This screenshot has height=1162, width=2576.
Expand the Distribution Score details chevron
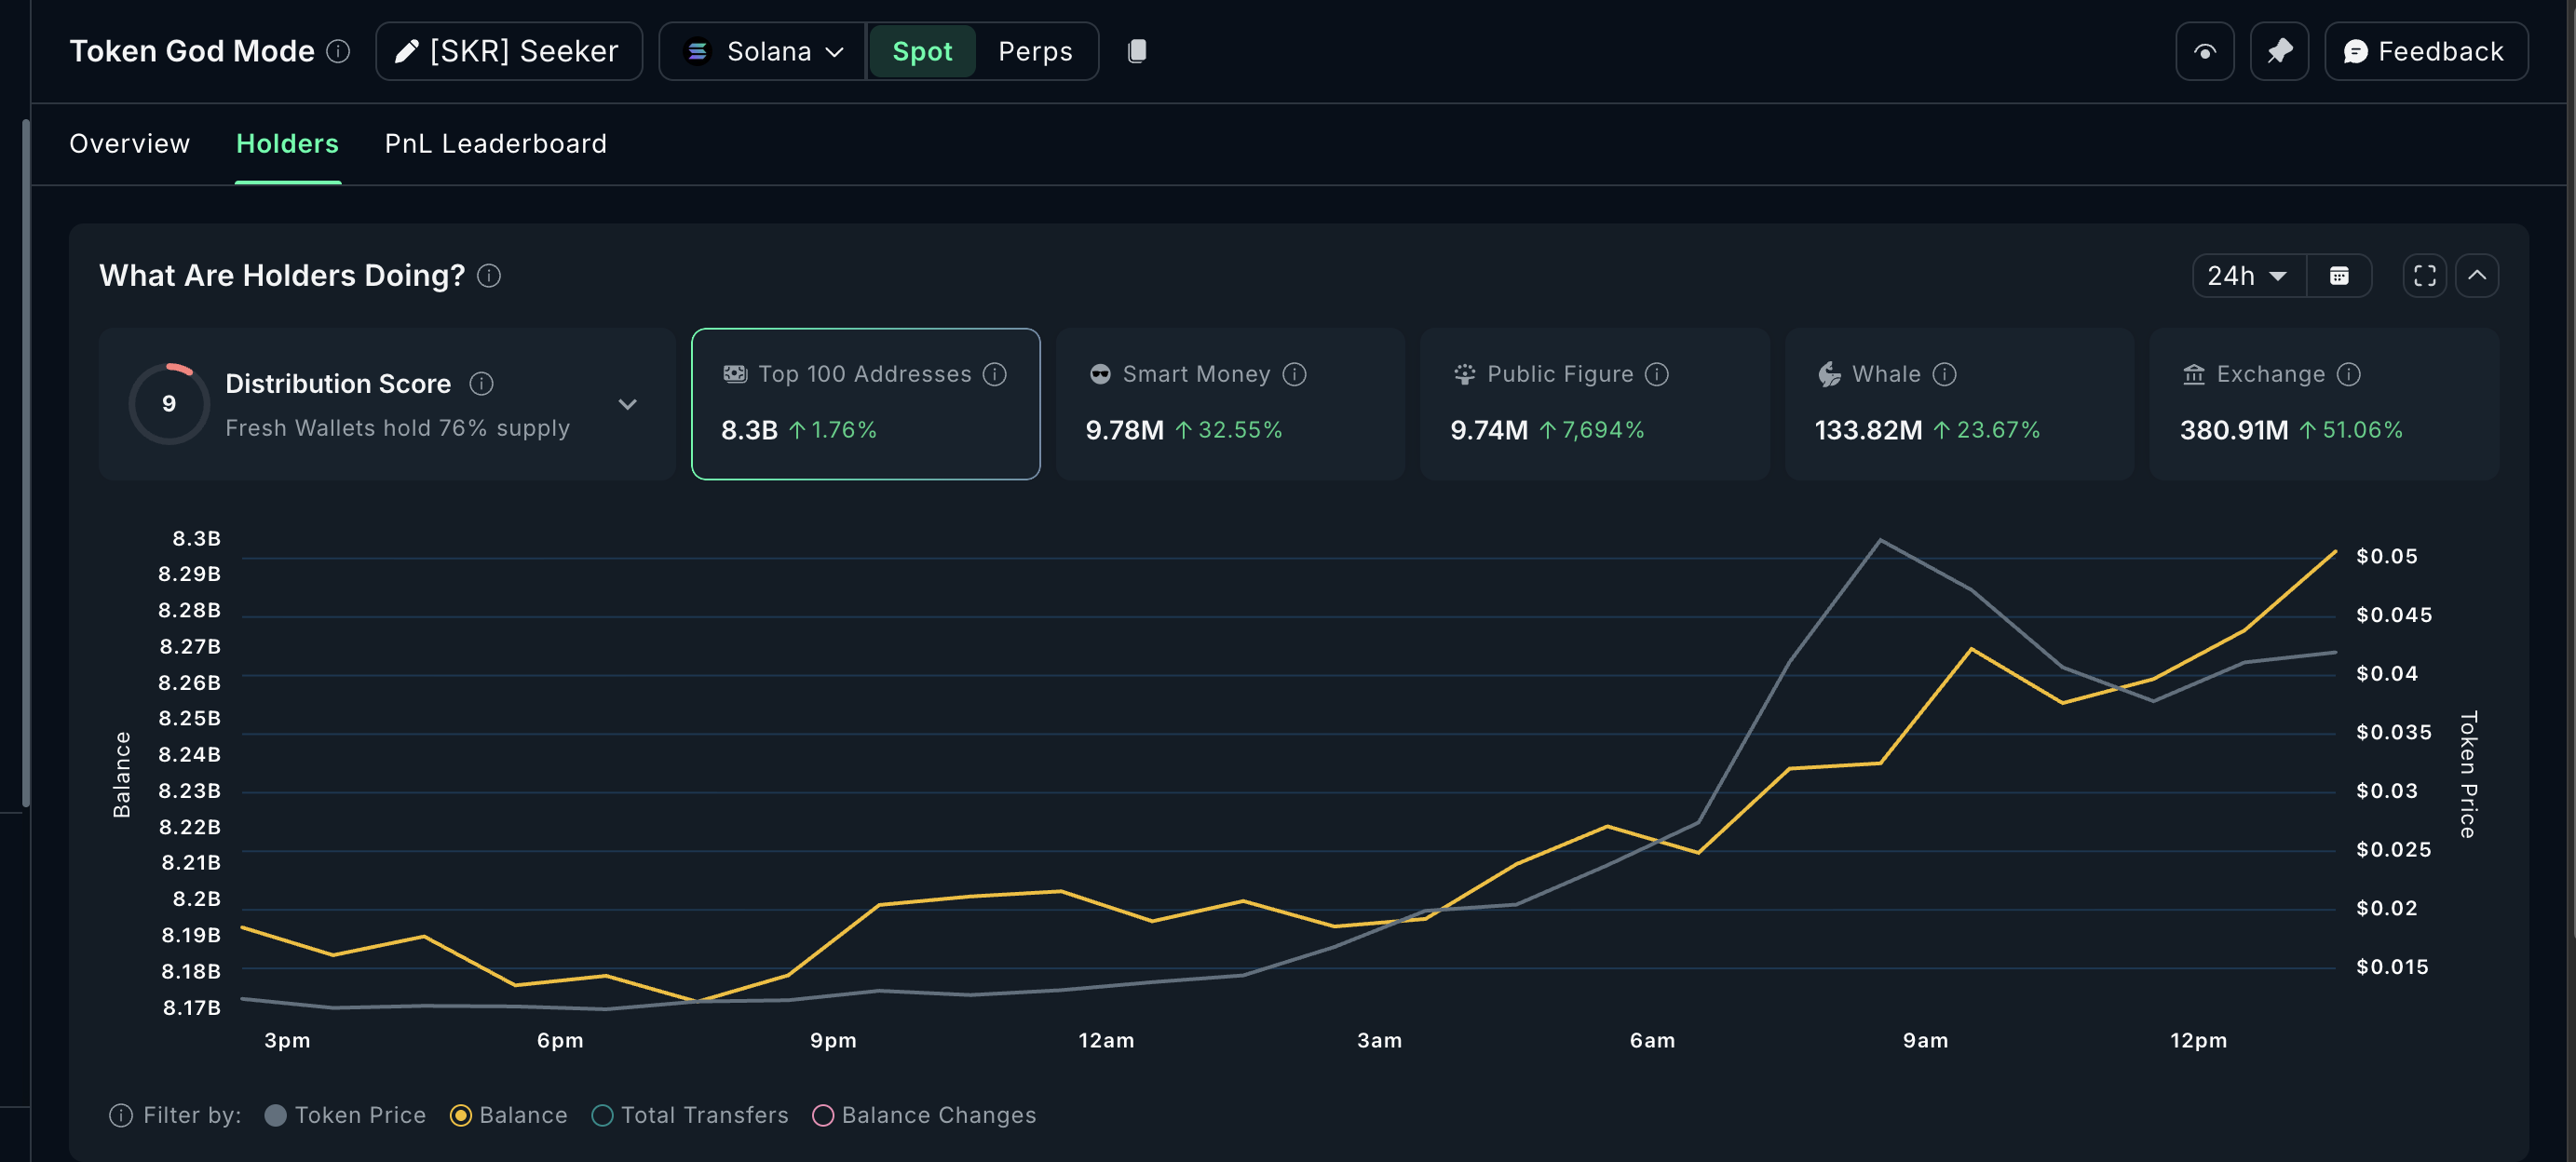[x=627, y=404]
